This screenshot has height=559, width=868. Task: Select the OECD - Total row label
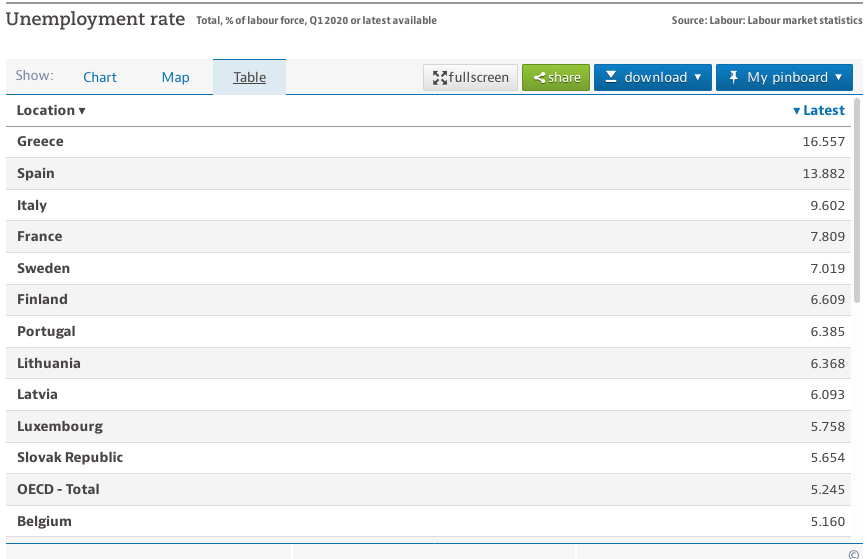click(58, 489)
